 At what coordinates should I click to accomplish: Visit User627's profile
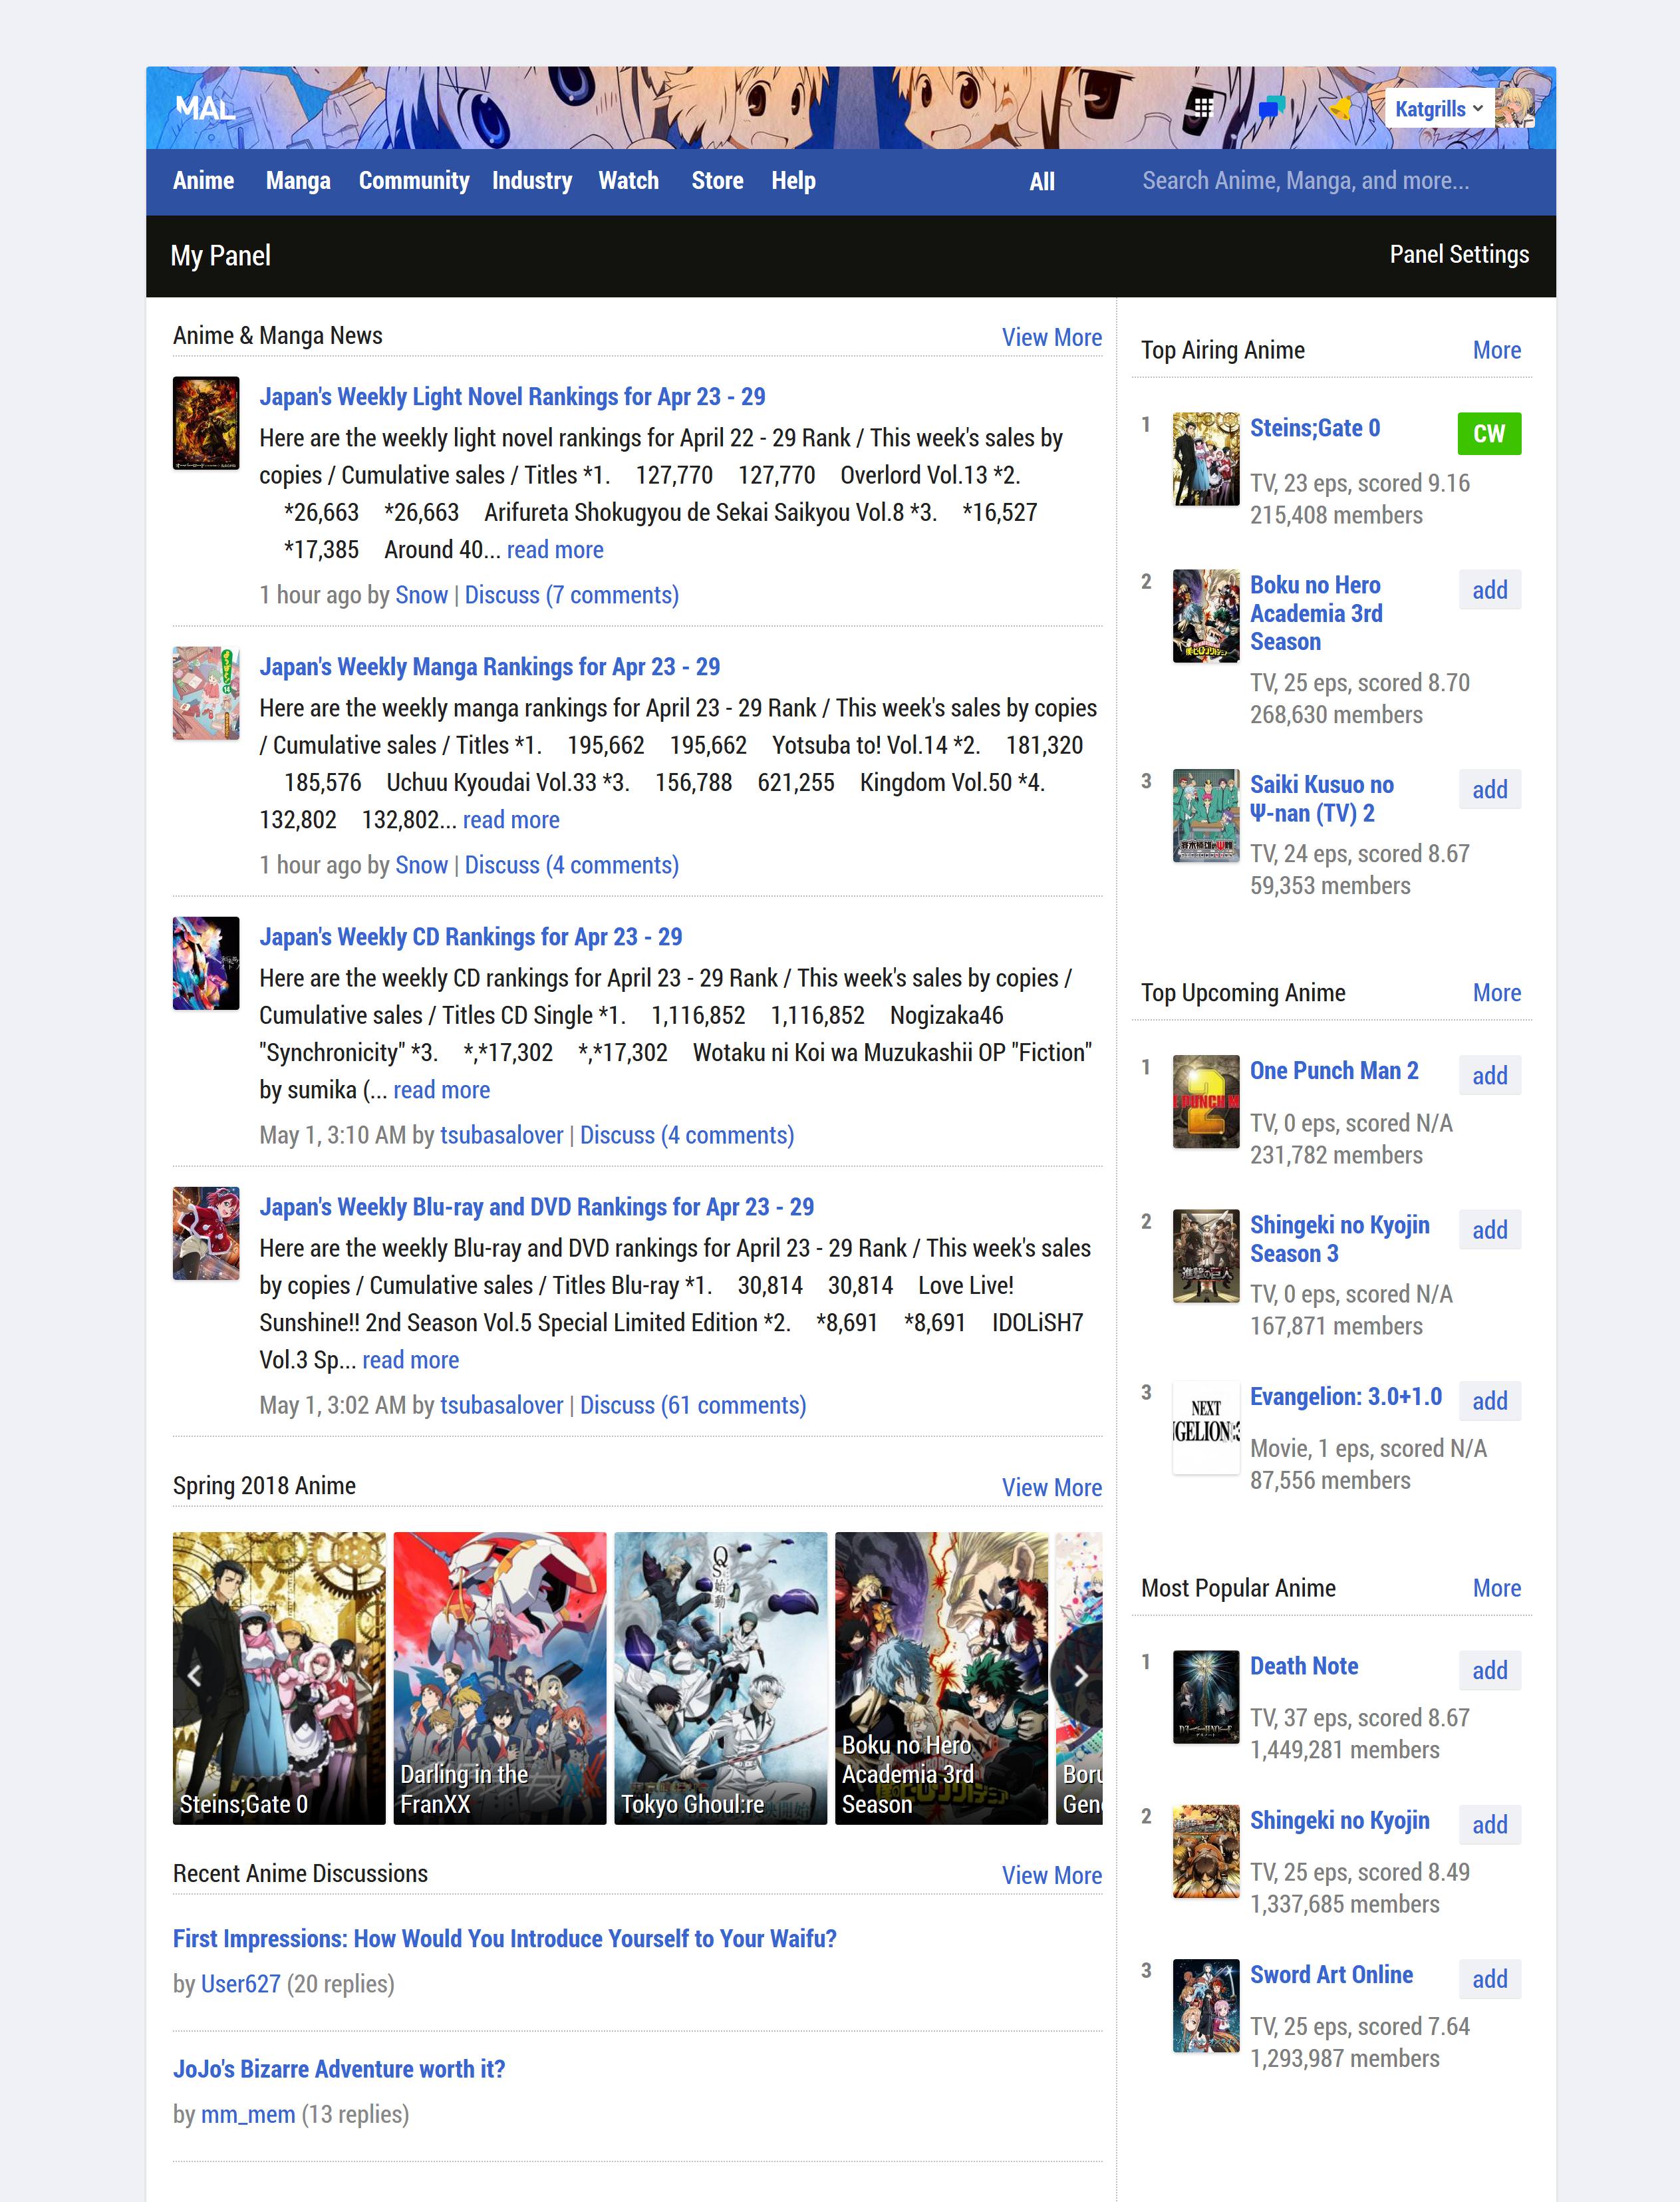[241, 1984]
